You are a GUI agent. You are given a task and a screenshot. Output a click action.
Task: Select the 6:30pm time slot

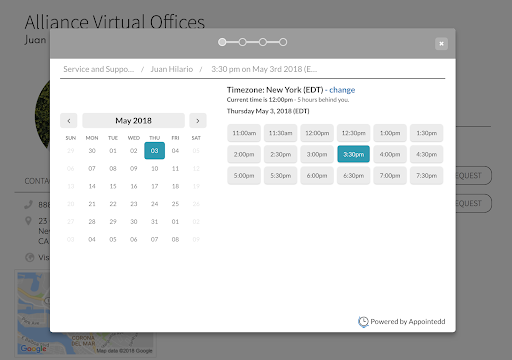[x=353, y=176]
